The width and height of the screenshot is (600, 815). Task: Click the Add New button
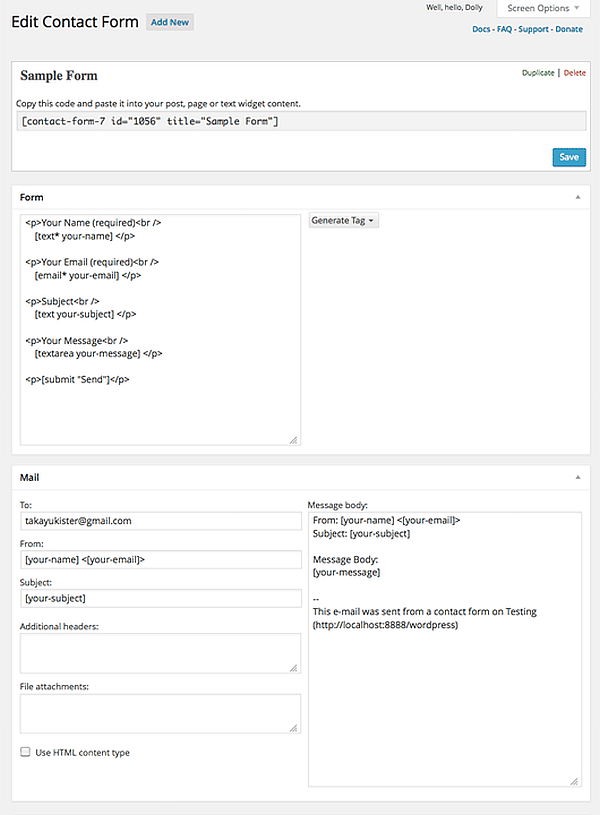[169, 22]
